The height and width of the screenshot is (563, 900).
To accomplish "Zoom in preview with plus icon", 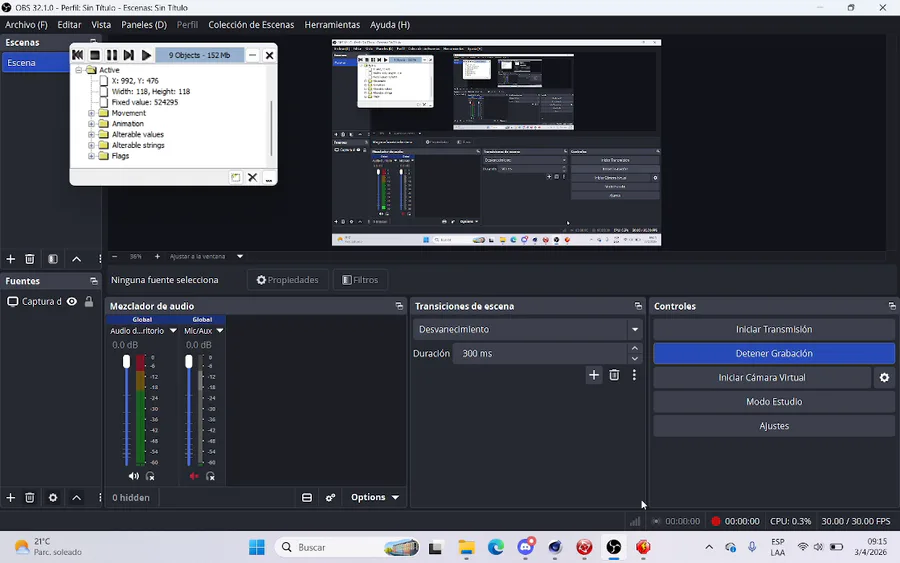I will tap(157, 257).
